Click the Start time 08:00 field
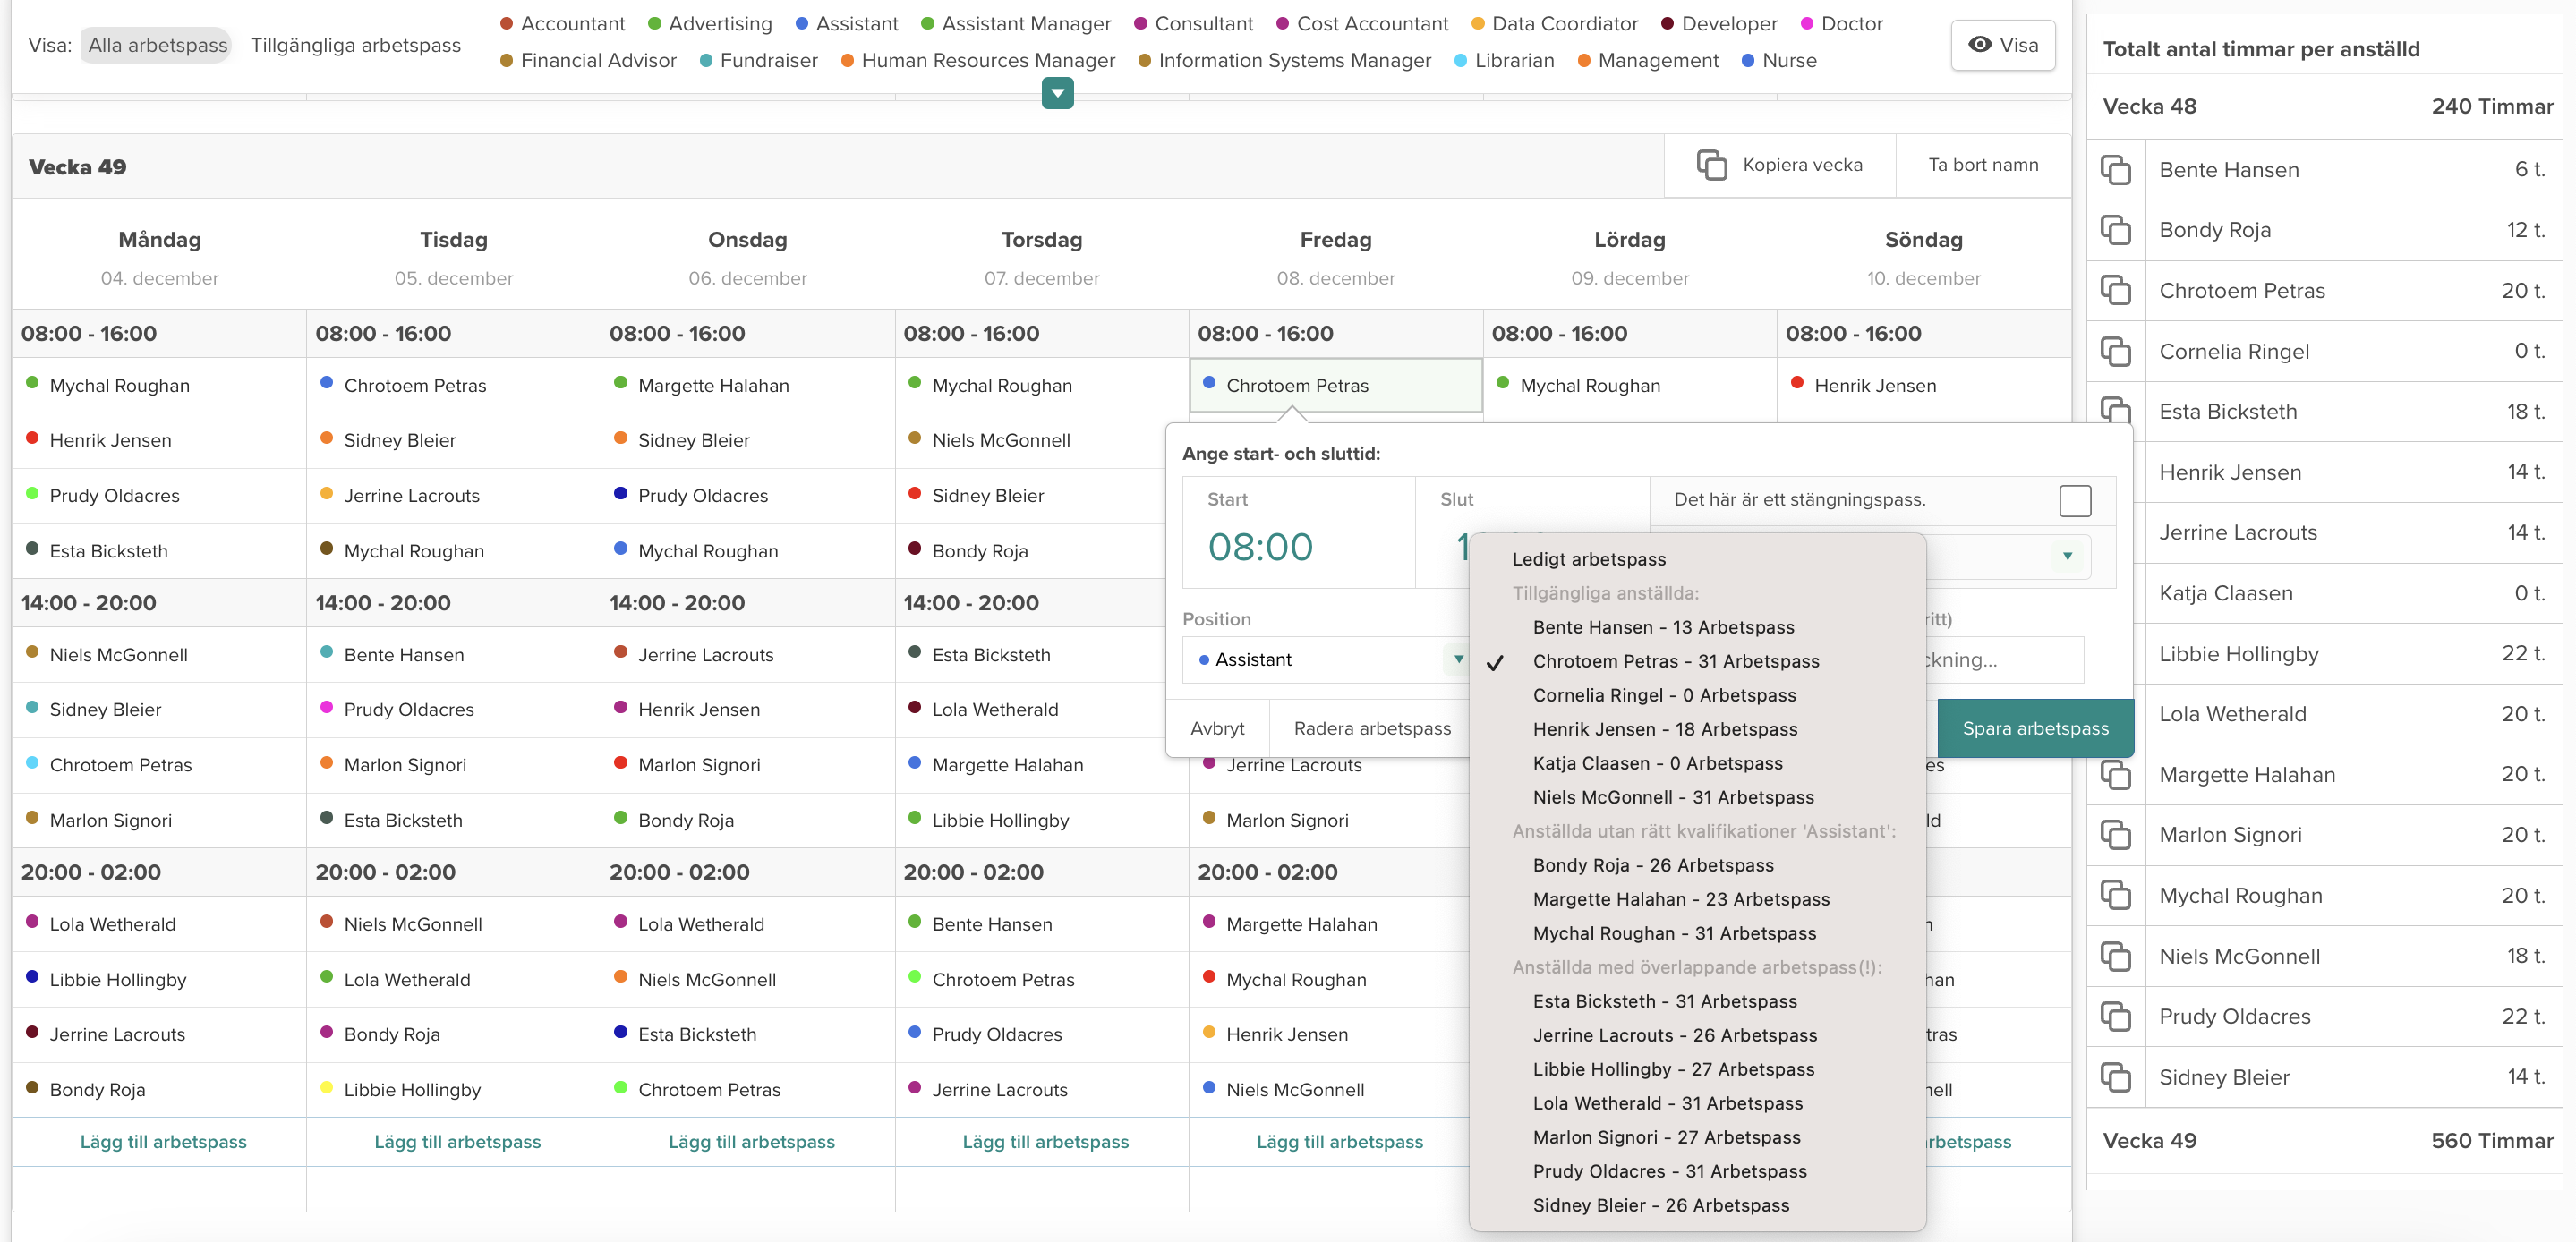The image size is (2576, 1242). (x=1260, y=547)
